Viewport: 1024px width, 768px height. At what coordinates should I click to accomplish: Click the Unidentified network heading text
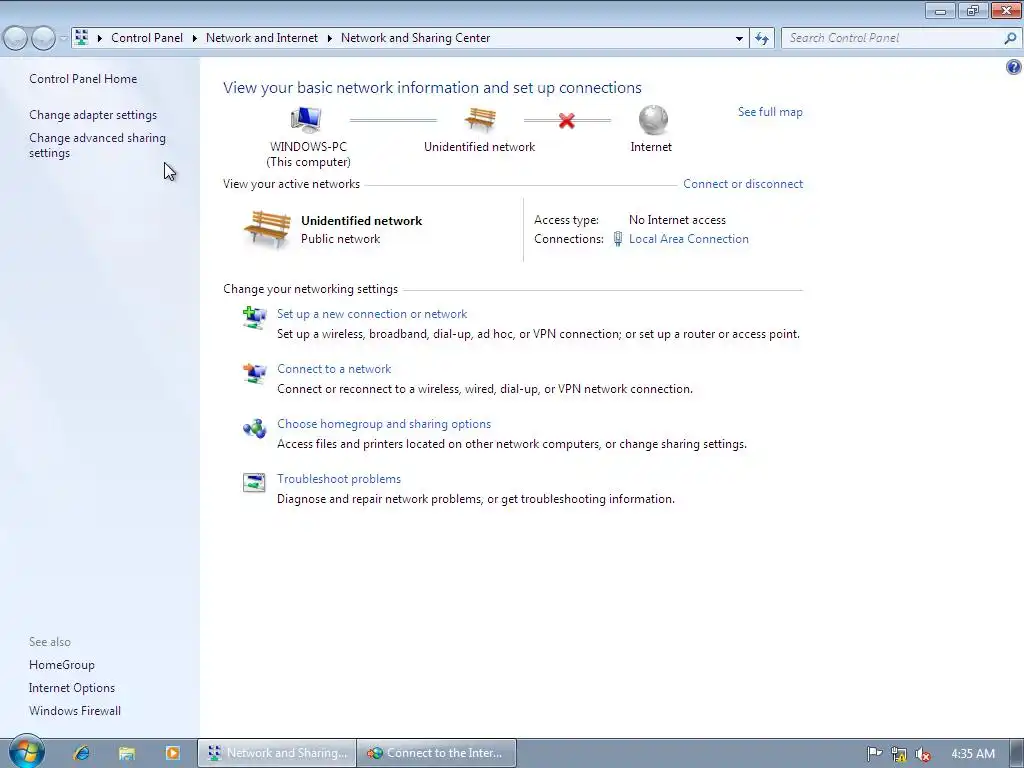pyautogui.click(x=361, y=221)
